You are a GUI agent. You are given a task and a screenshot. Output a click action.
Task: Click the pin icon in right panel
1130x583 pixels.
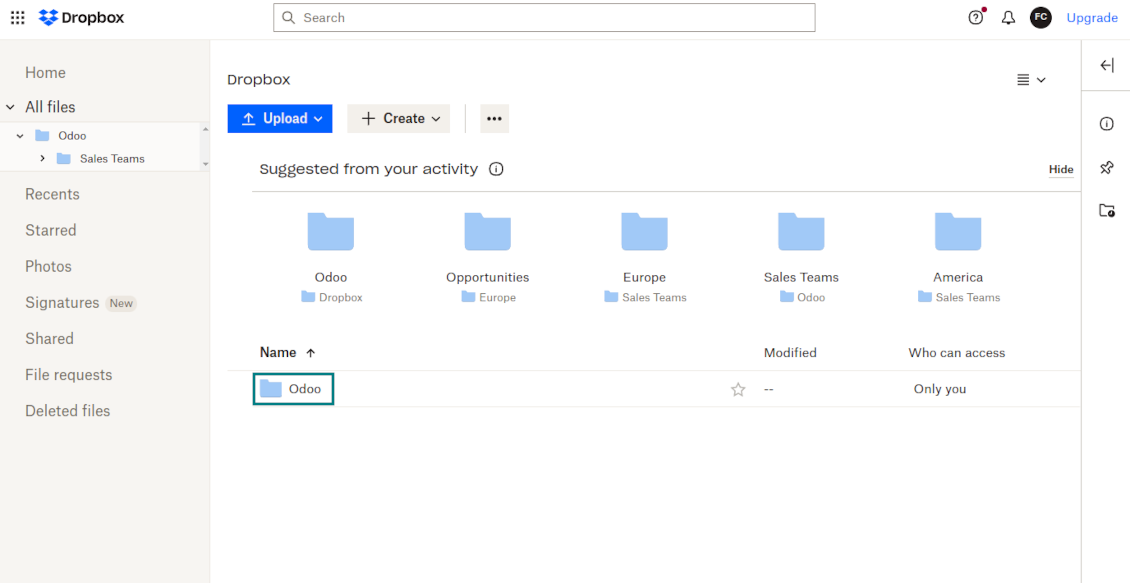pos(1107,167)
